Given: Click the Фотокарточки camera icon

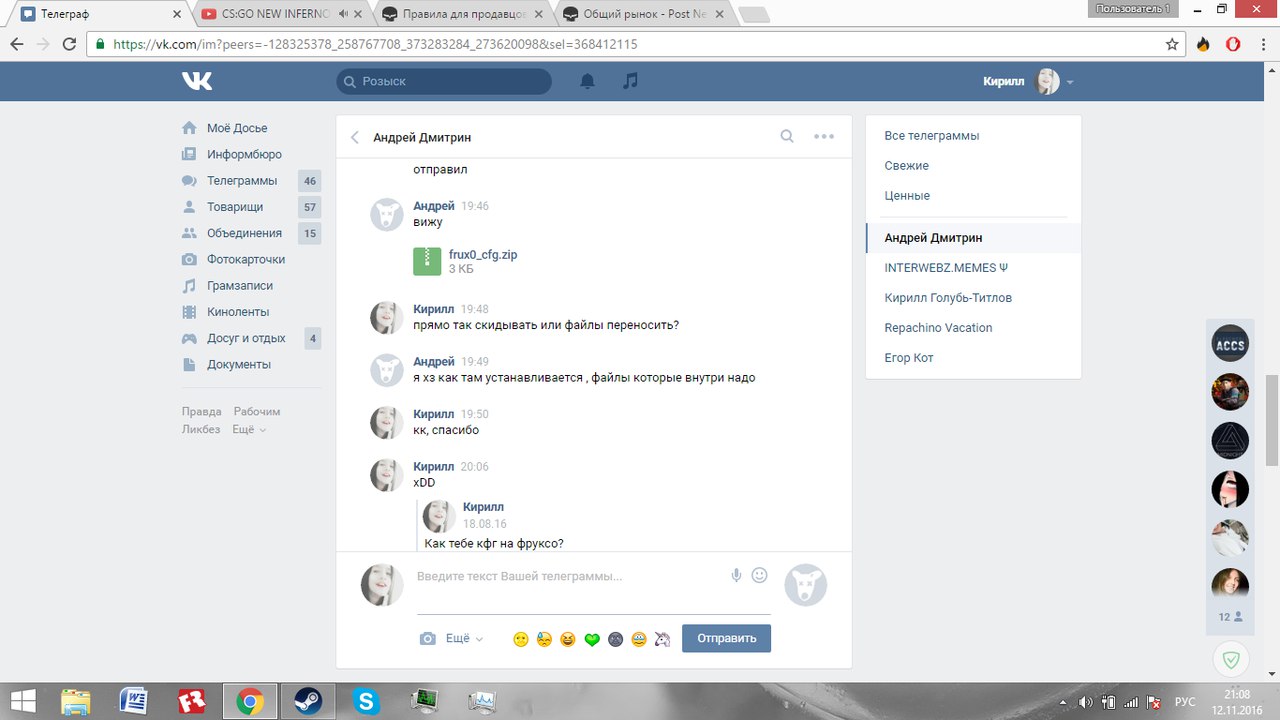Looking at the screenshot, I should tap(189, 259).
